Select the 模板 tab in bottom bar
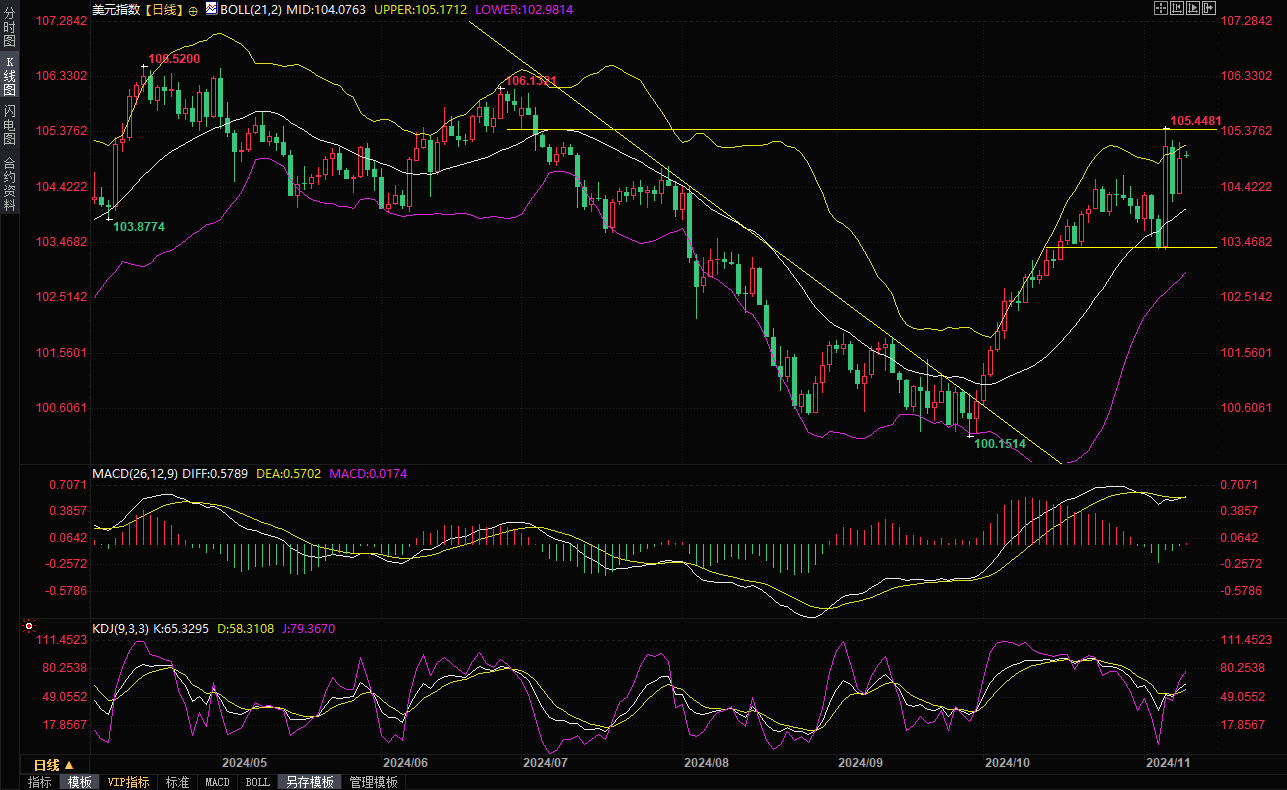The width and height of the screenshot is (1287, 790). (x=80, y=782)
